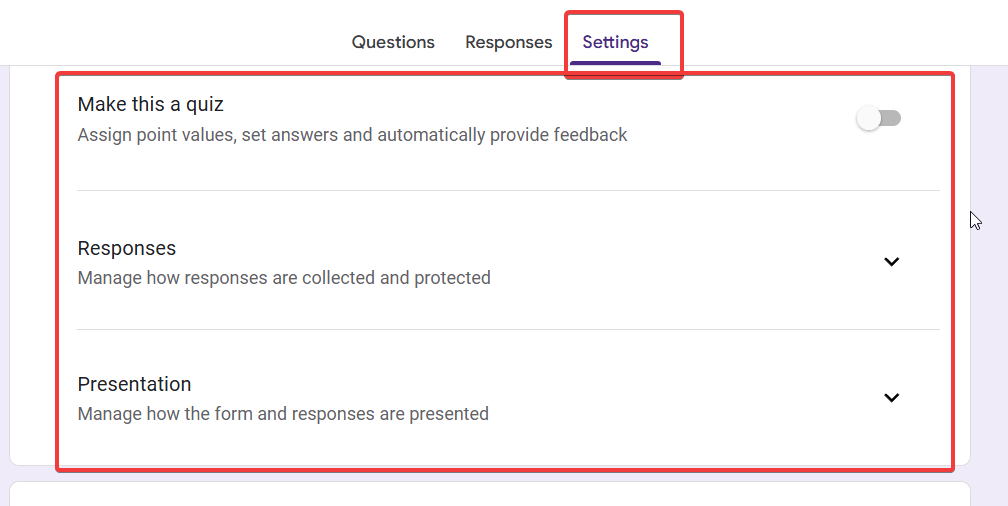Image resolution: width=1008 pixels, height=506 pixels.
Task: Click the word quiz in the heading
Action: pyautogui.click(x=205, y=104)
